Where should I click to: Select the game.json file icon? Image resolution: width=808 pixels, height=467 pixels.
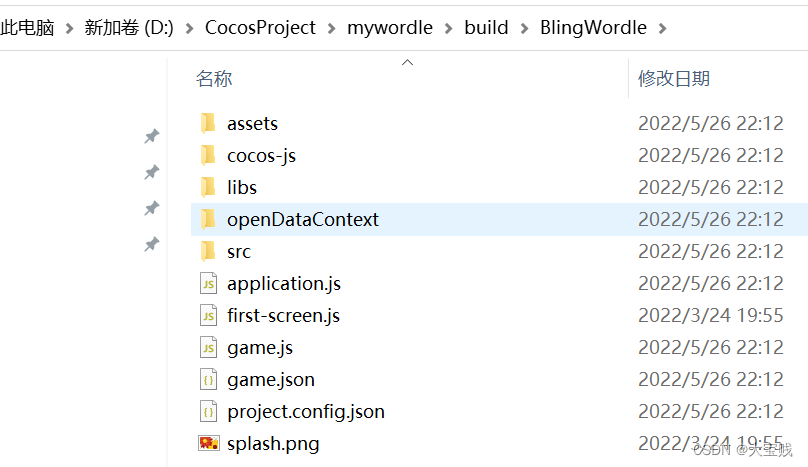(x=208, y=379)
